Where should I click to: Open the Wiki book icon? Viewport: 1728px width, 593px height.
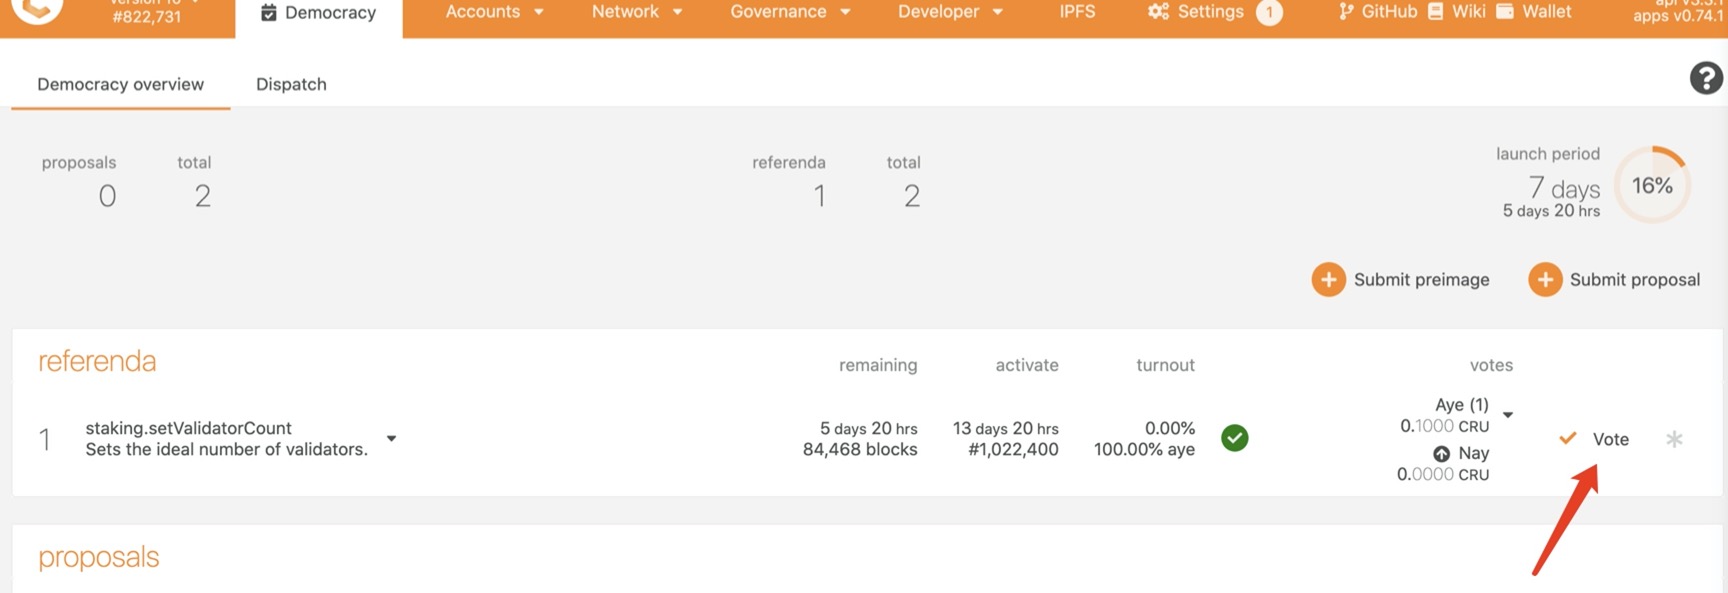pos(1435,12)
